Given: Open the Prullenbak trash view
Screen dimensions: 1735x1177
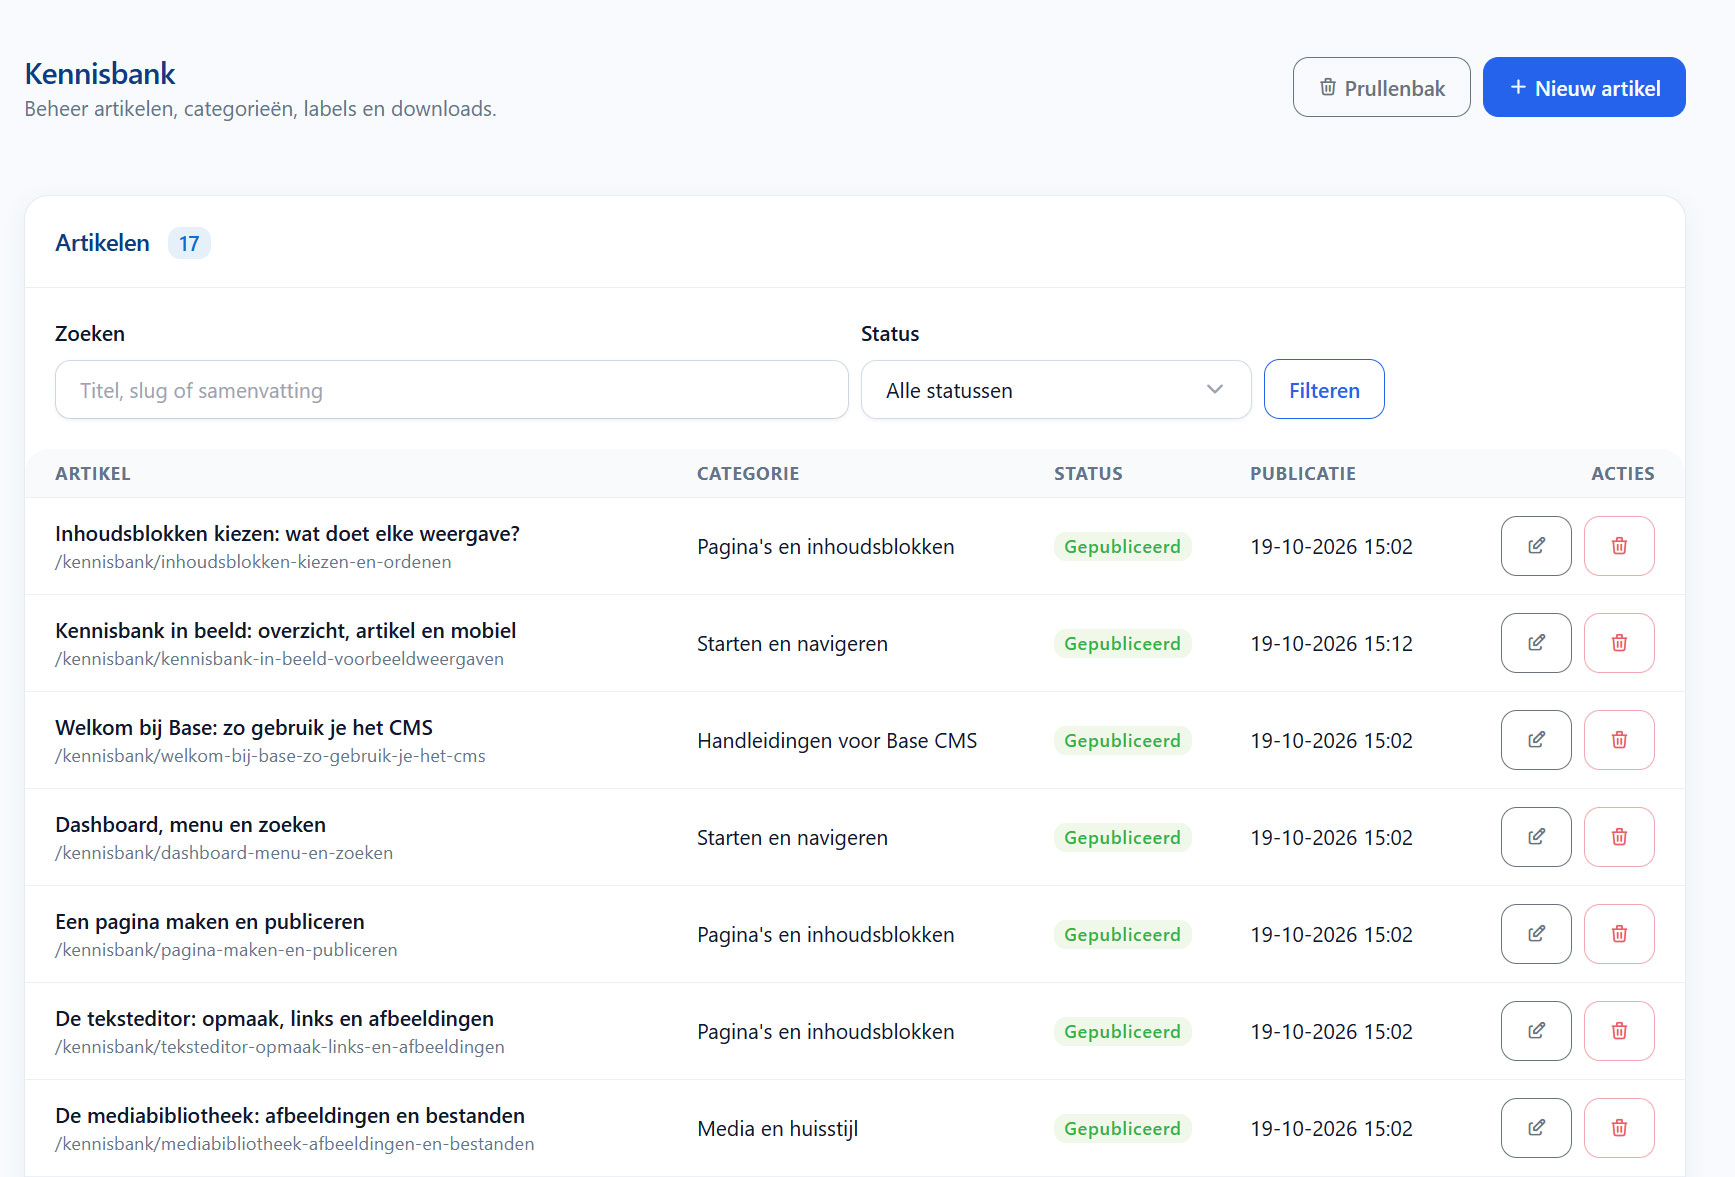Looking at the screenshot, I should click(x=1381, y=87).
